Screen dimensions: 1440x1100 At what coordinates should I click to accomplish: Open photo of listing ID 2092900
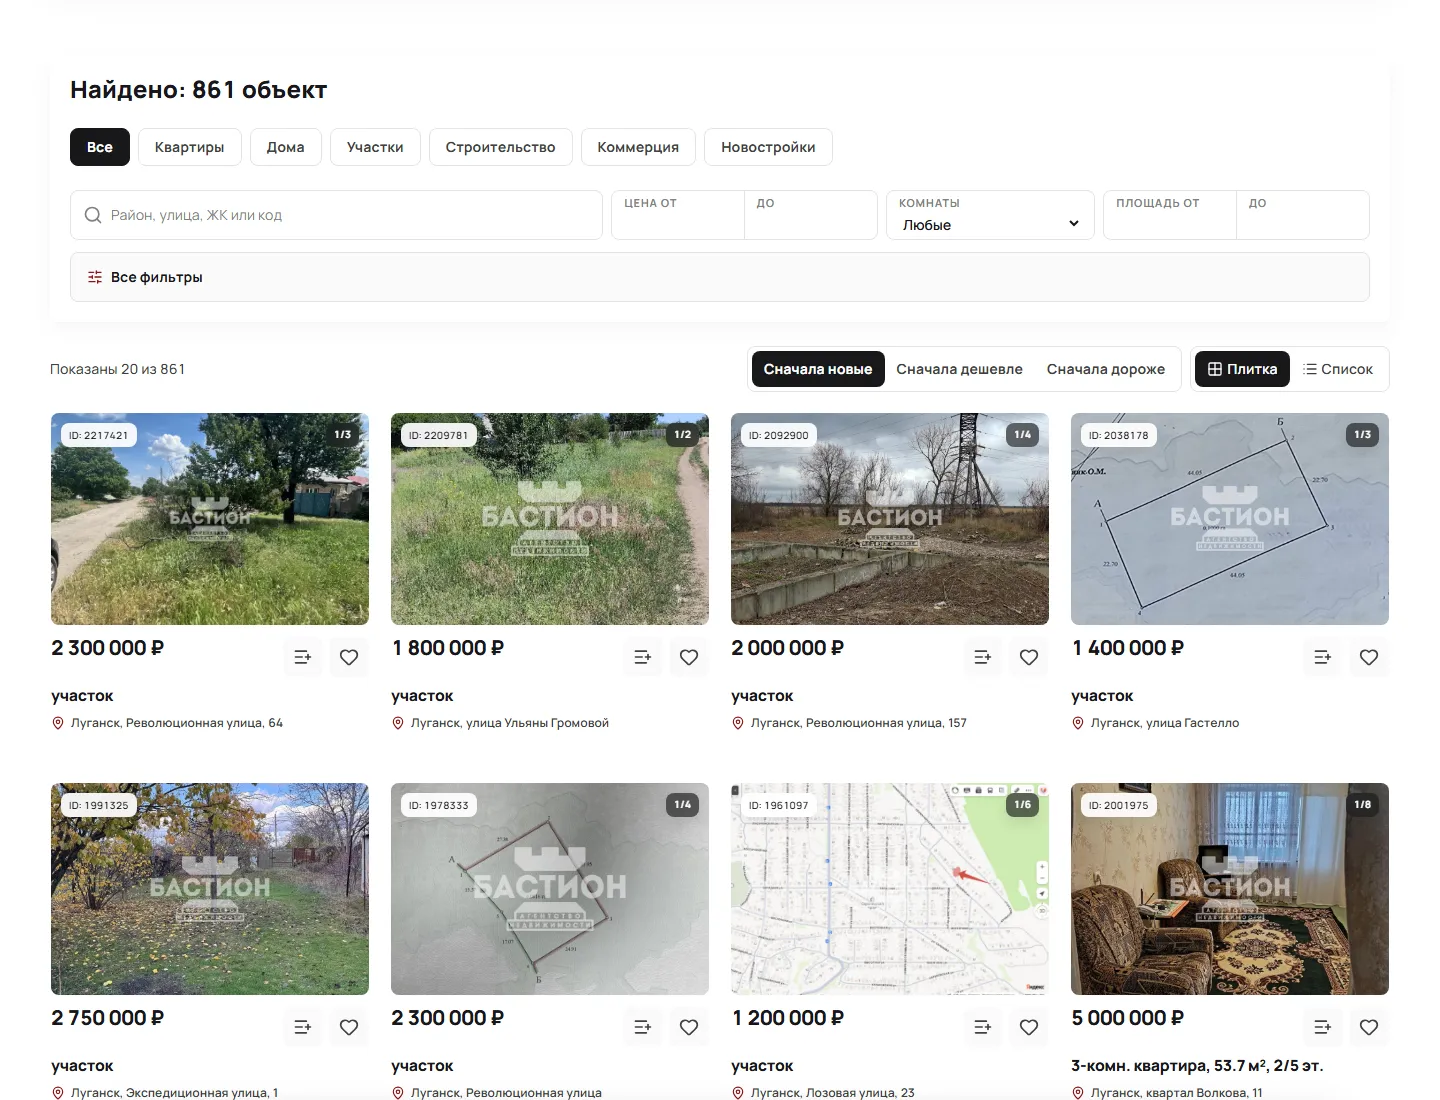click(890, 519)
